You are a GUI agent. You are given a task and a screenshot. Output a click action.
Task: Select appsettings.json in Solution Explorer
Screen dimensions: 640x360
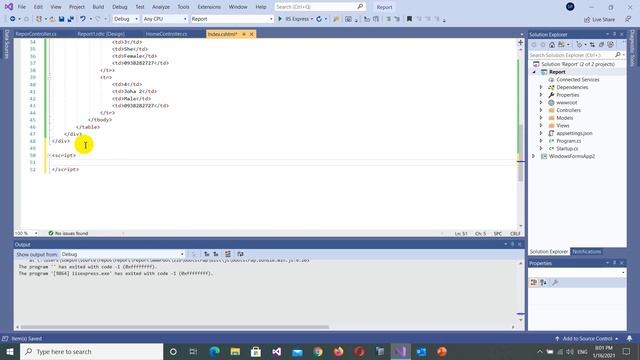(x=574, y=133)
